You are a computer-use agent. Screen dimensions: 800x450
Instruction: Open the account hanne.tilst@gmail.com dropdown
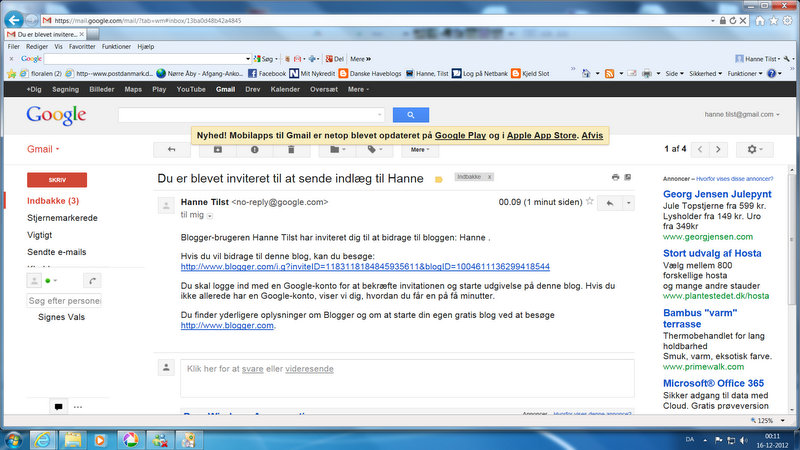(x=742, y=114)
